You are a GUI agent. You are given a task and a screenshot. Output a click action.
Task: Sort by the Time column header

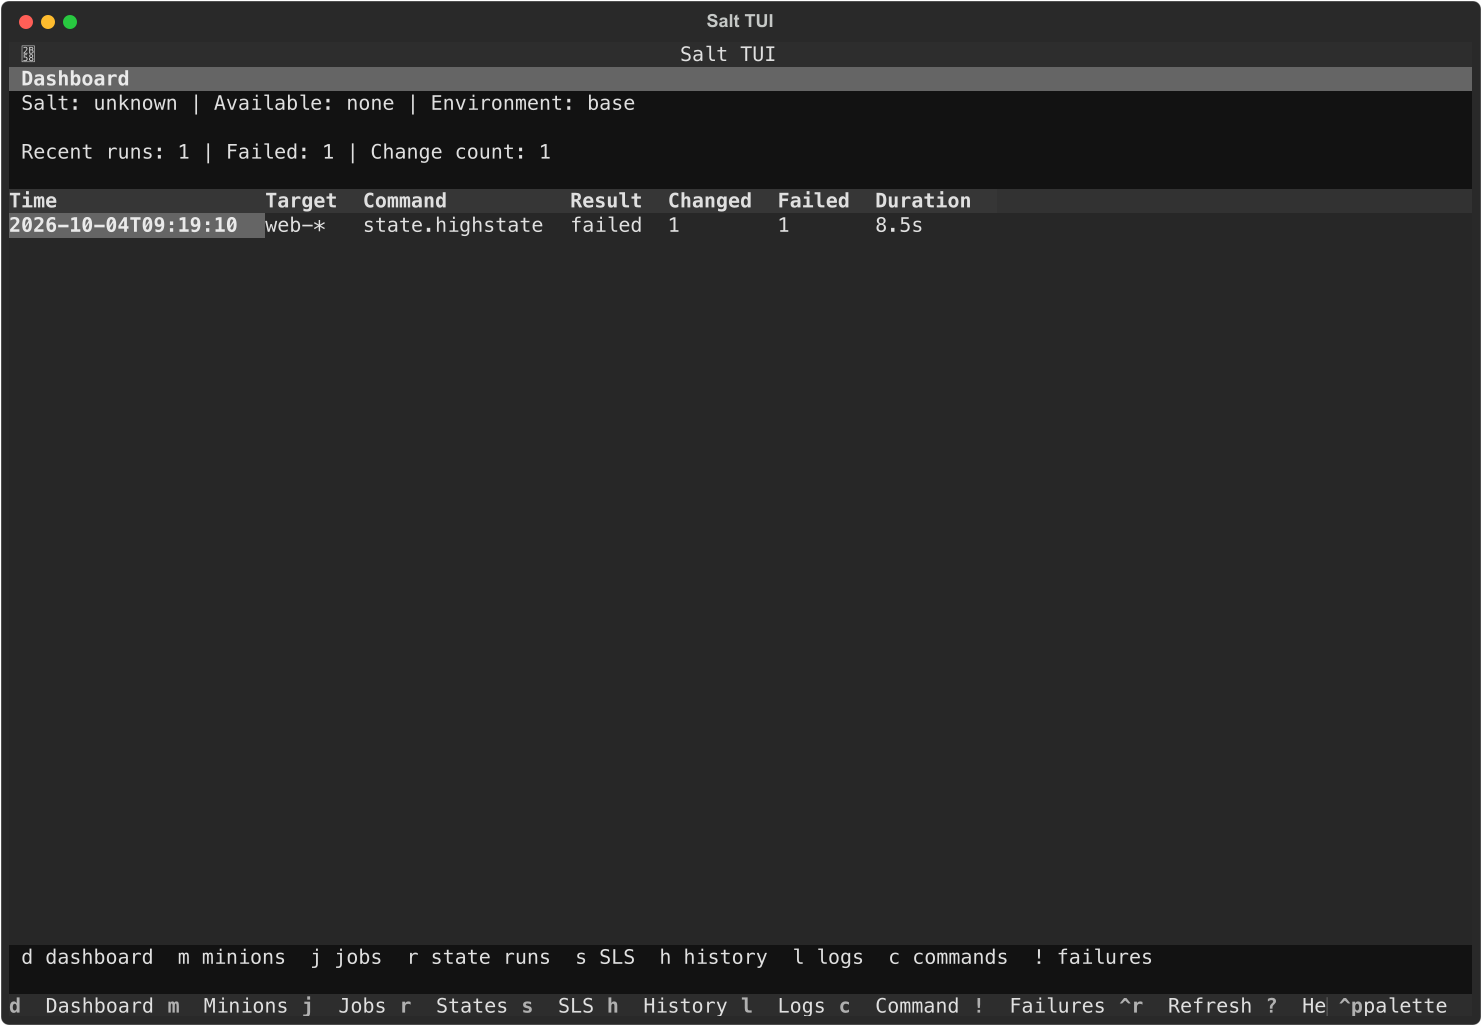pos(33,201)
